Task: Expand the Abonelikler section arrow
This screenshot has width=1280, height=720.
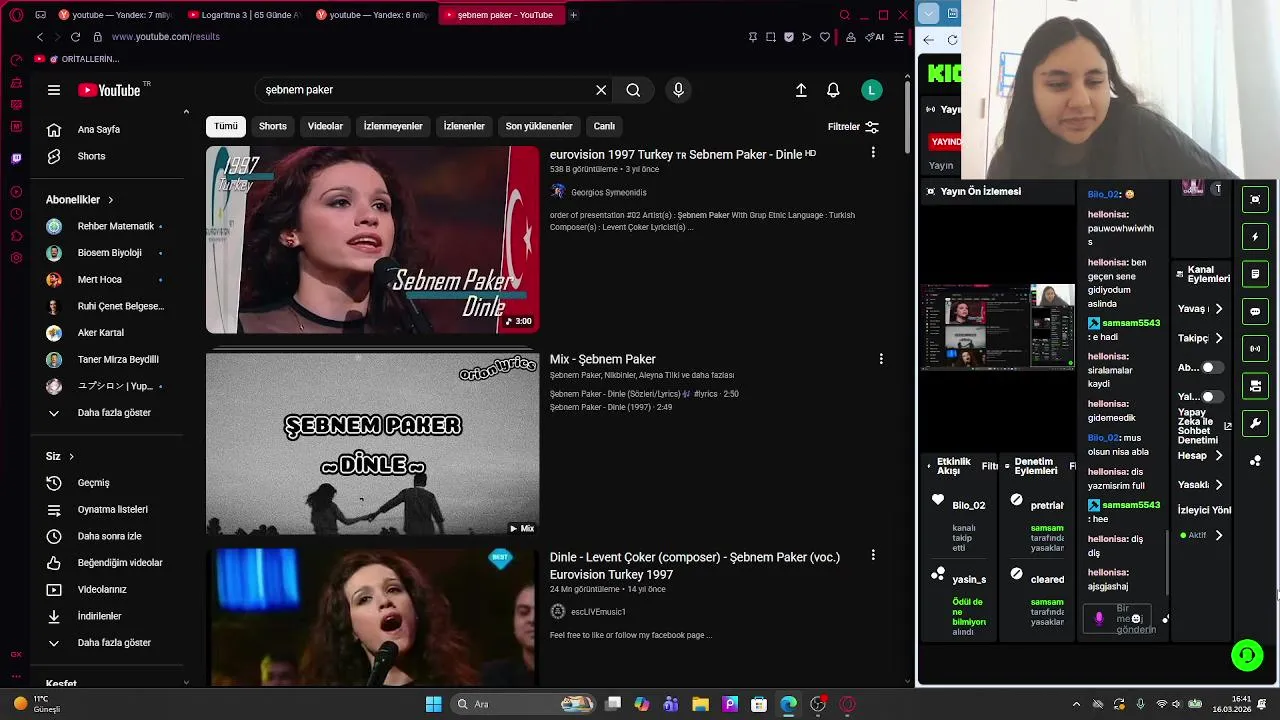Action: click(x=110, y=200)
